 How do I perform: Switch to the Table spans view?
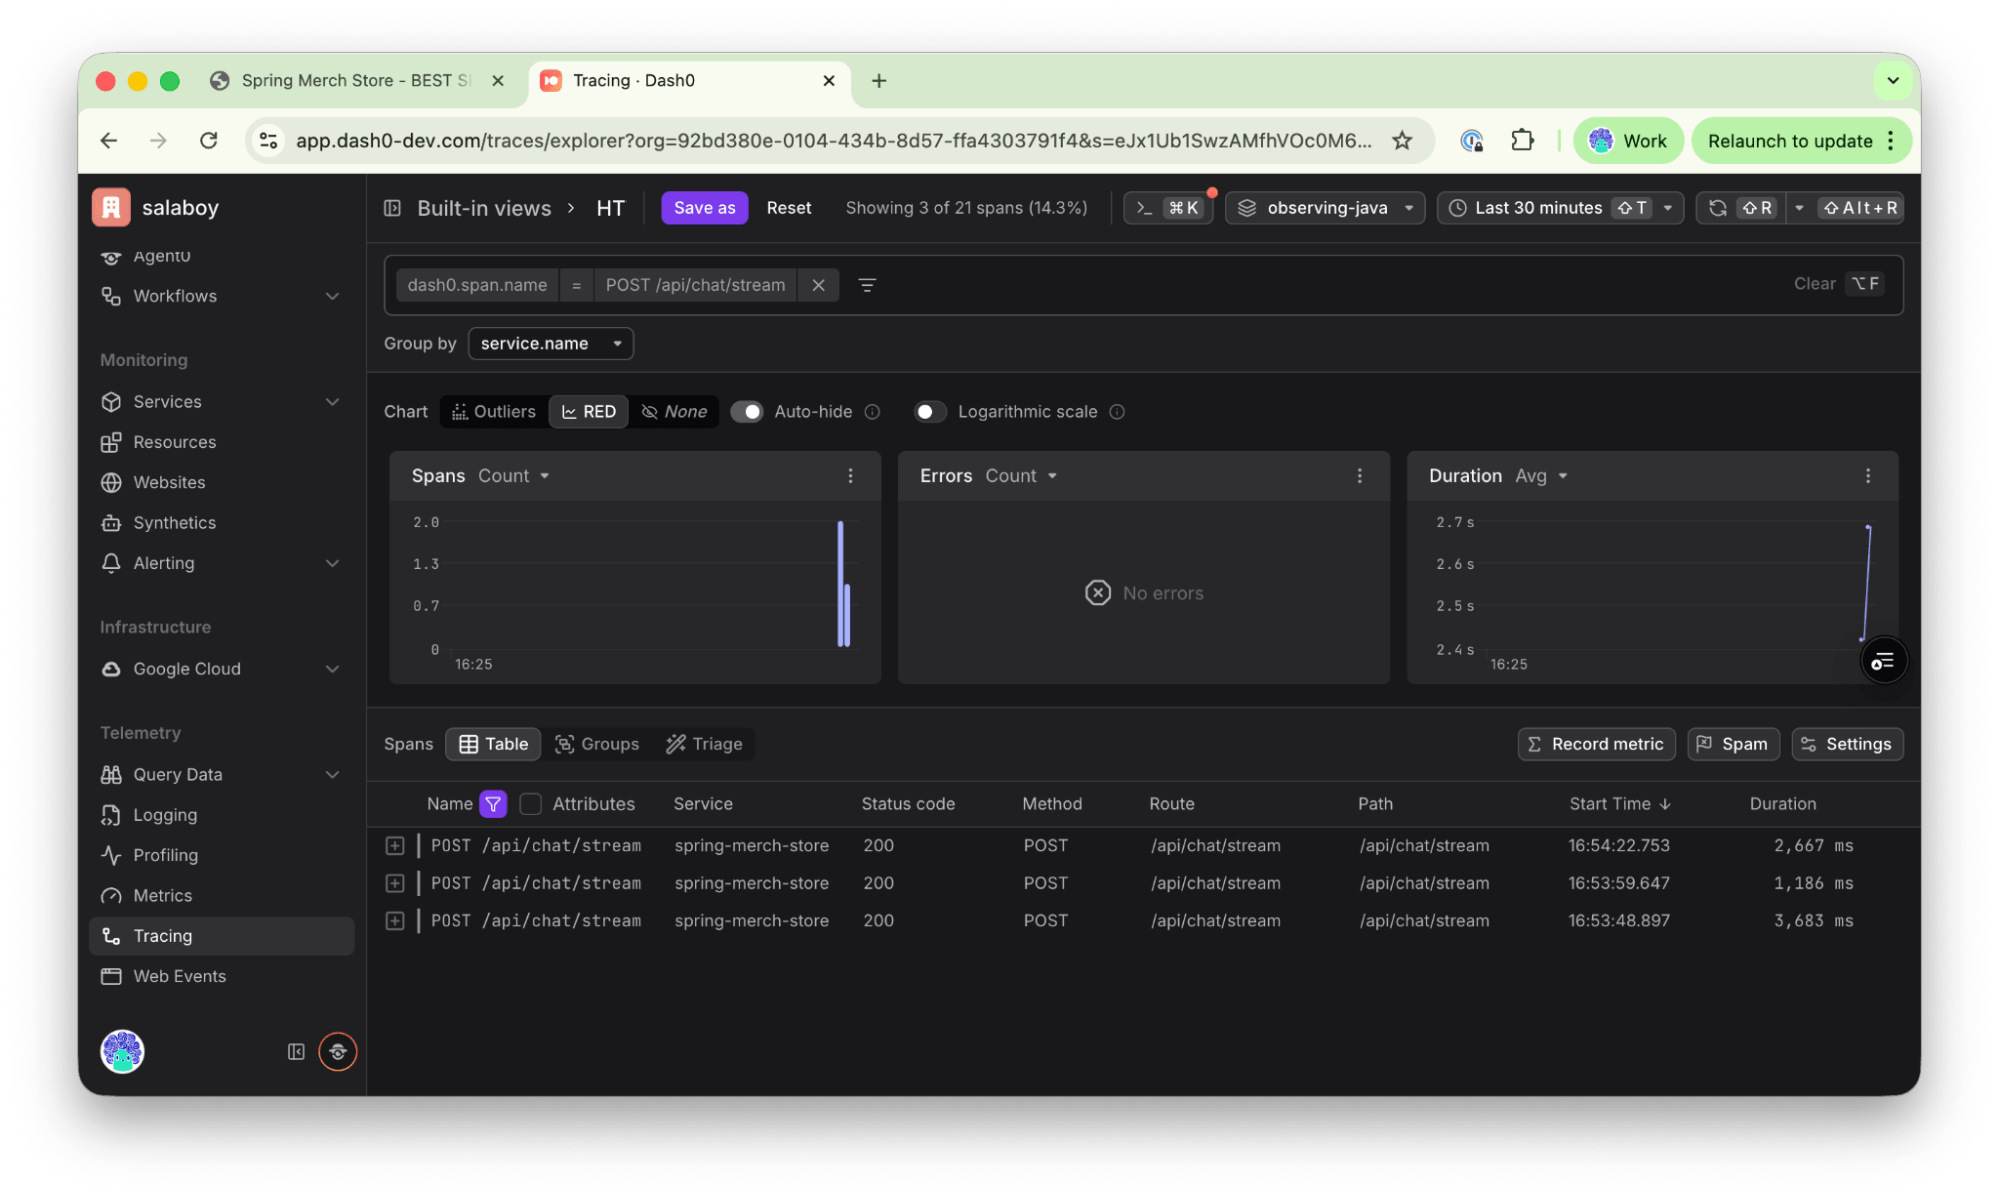click(493, 744)
